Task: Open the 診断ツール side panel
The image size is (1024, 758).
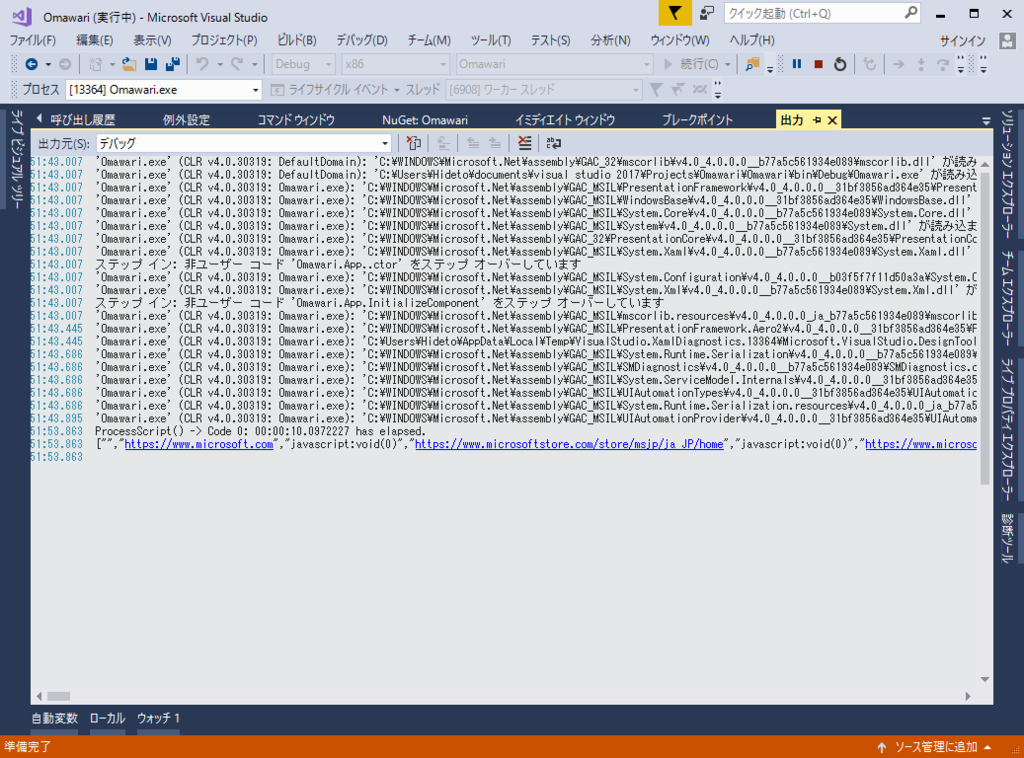Action: tap(1008, 539)
